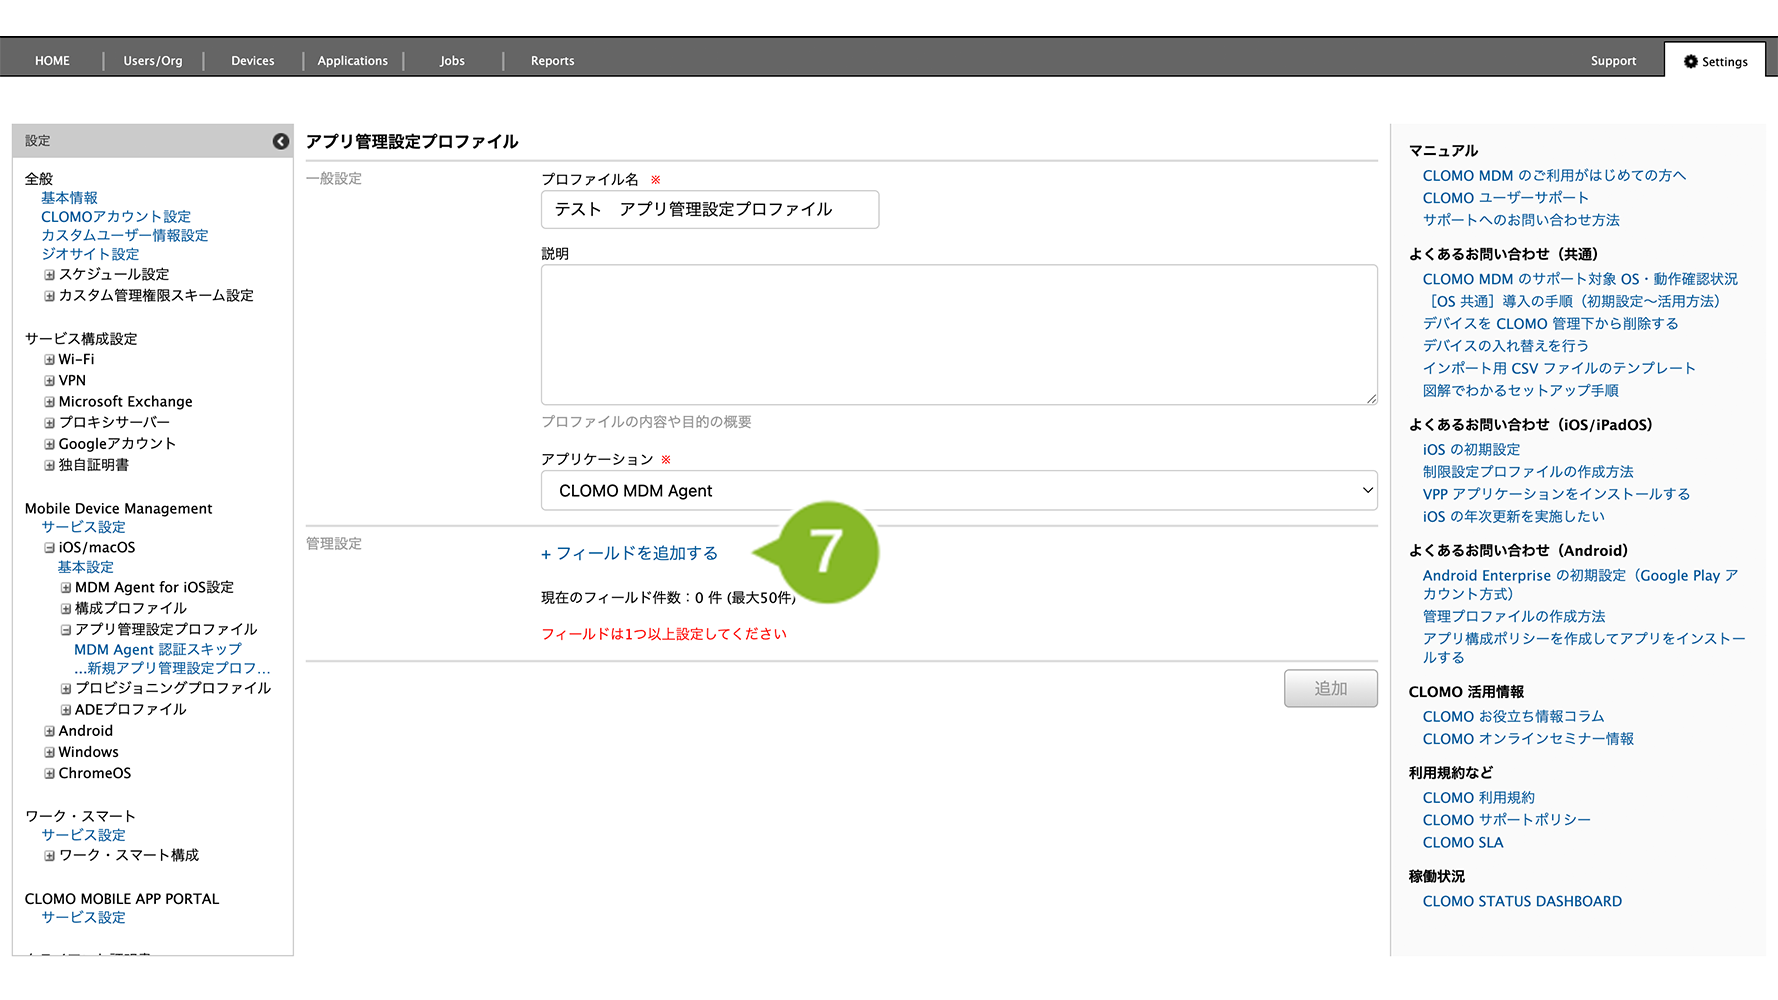Expand Microsoft Exchange plus icon
The image size is (1778, 1000).
pos(49,402)
